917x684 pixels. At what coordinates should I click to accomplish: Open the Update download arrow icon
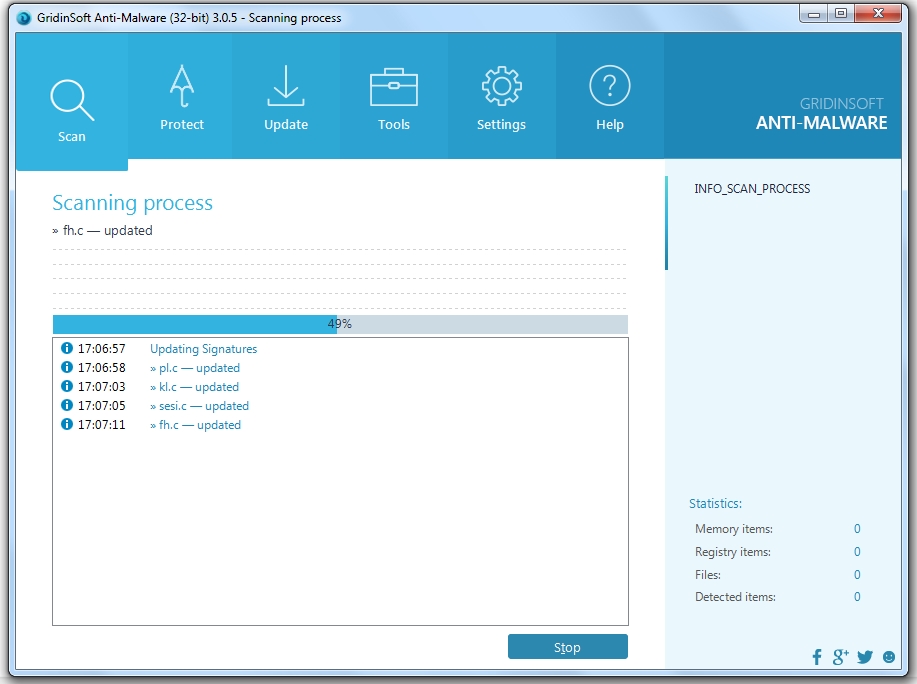[x=286, y=85]
